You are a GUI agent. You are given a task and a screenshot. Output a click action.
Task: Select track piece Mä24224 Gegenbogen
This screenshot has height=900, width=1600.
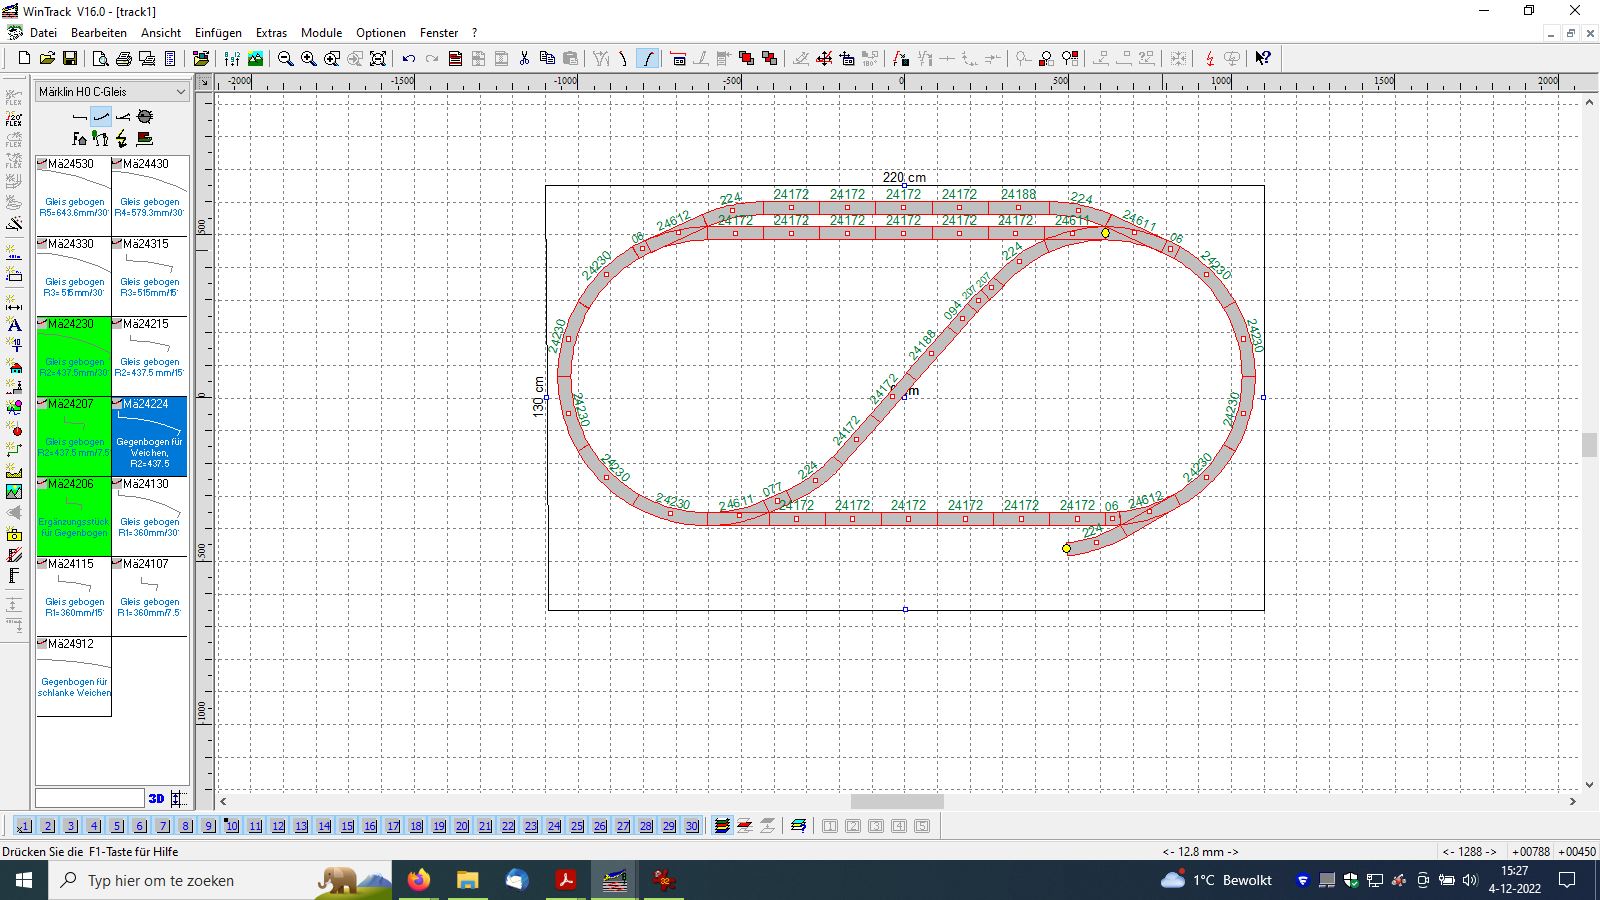click(x=150, y=436)
